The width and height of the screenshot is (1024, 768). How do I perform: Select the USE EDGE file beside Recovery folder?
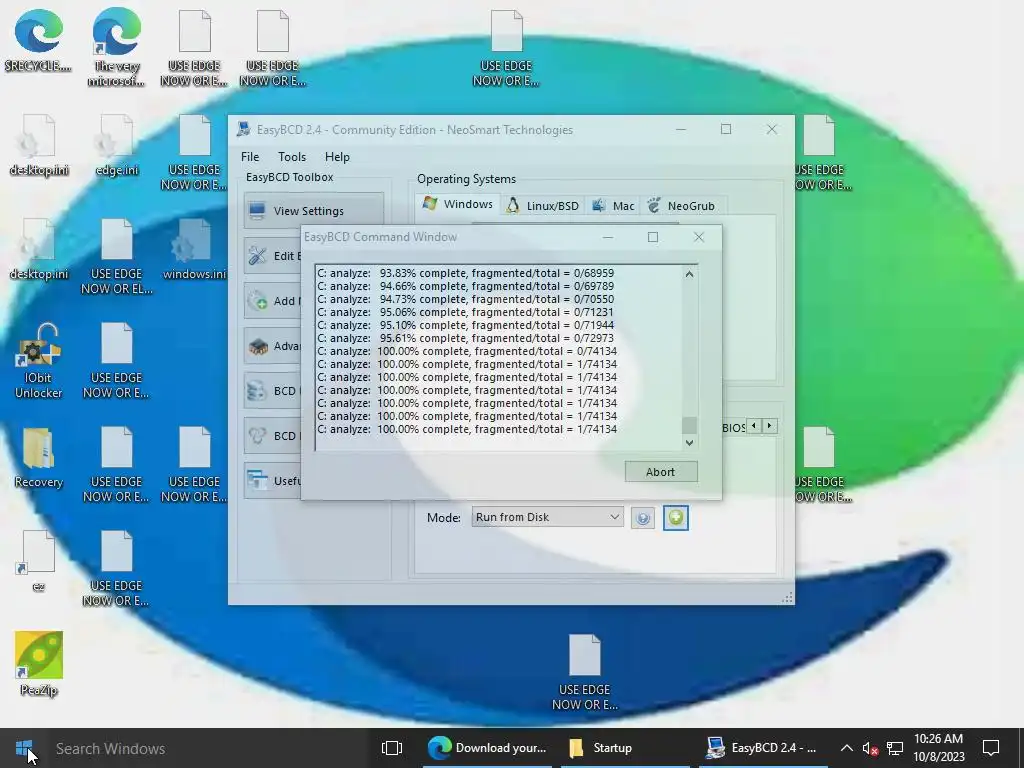[x=116, y=464]
